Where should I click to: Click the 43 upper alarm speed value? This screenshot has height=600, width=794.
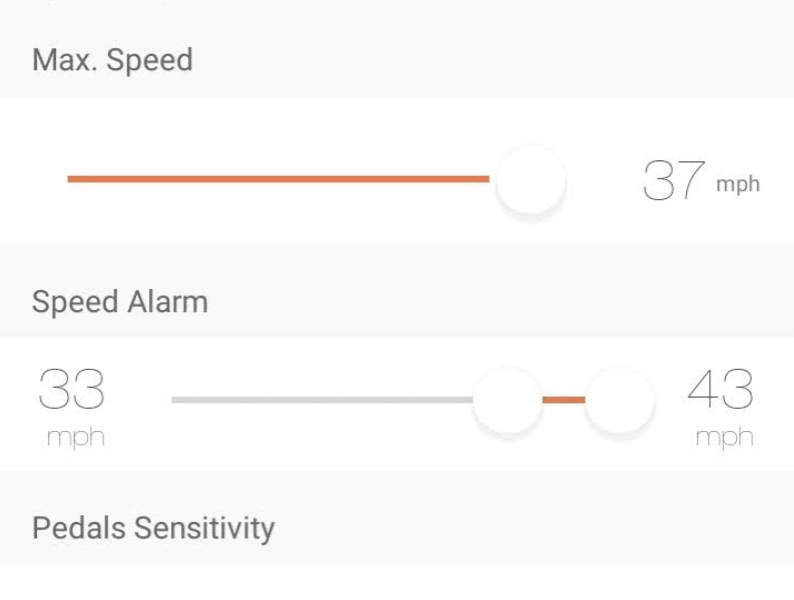(x=720, y=389)
